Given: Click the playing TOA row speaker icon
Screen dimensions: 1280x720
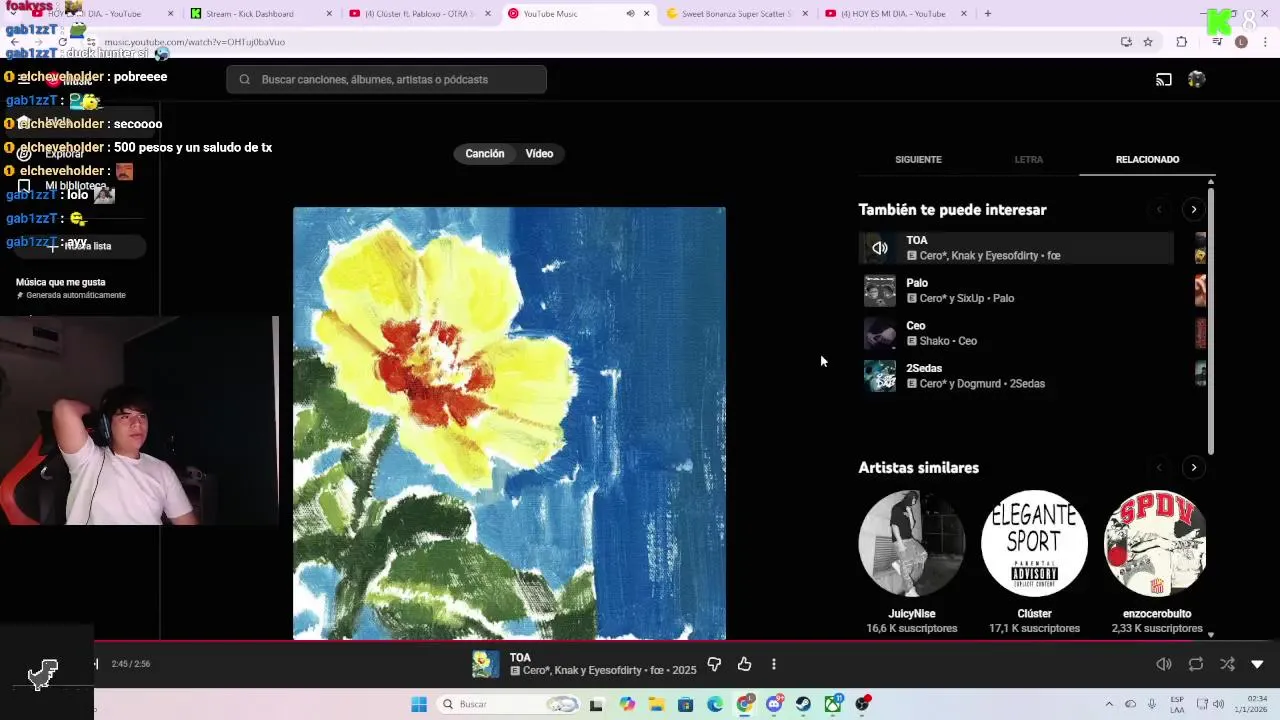Looking at the screenshot, I should click(880, 248).
